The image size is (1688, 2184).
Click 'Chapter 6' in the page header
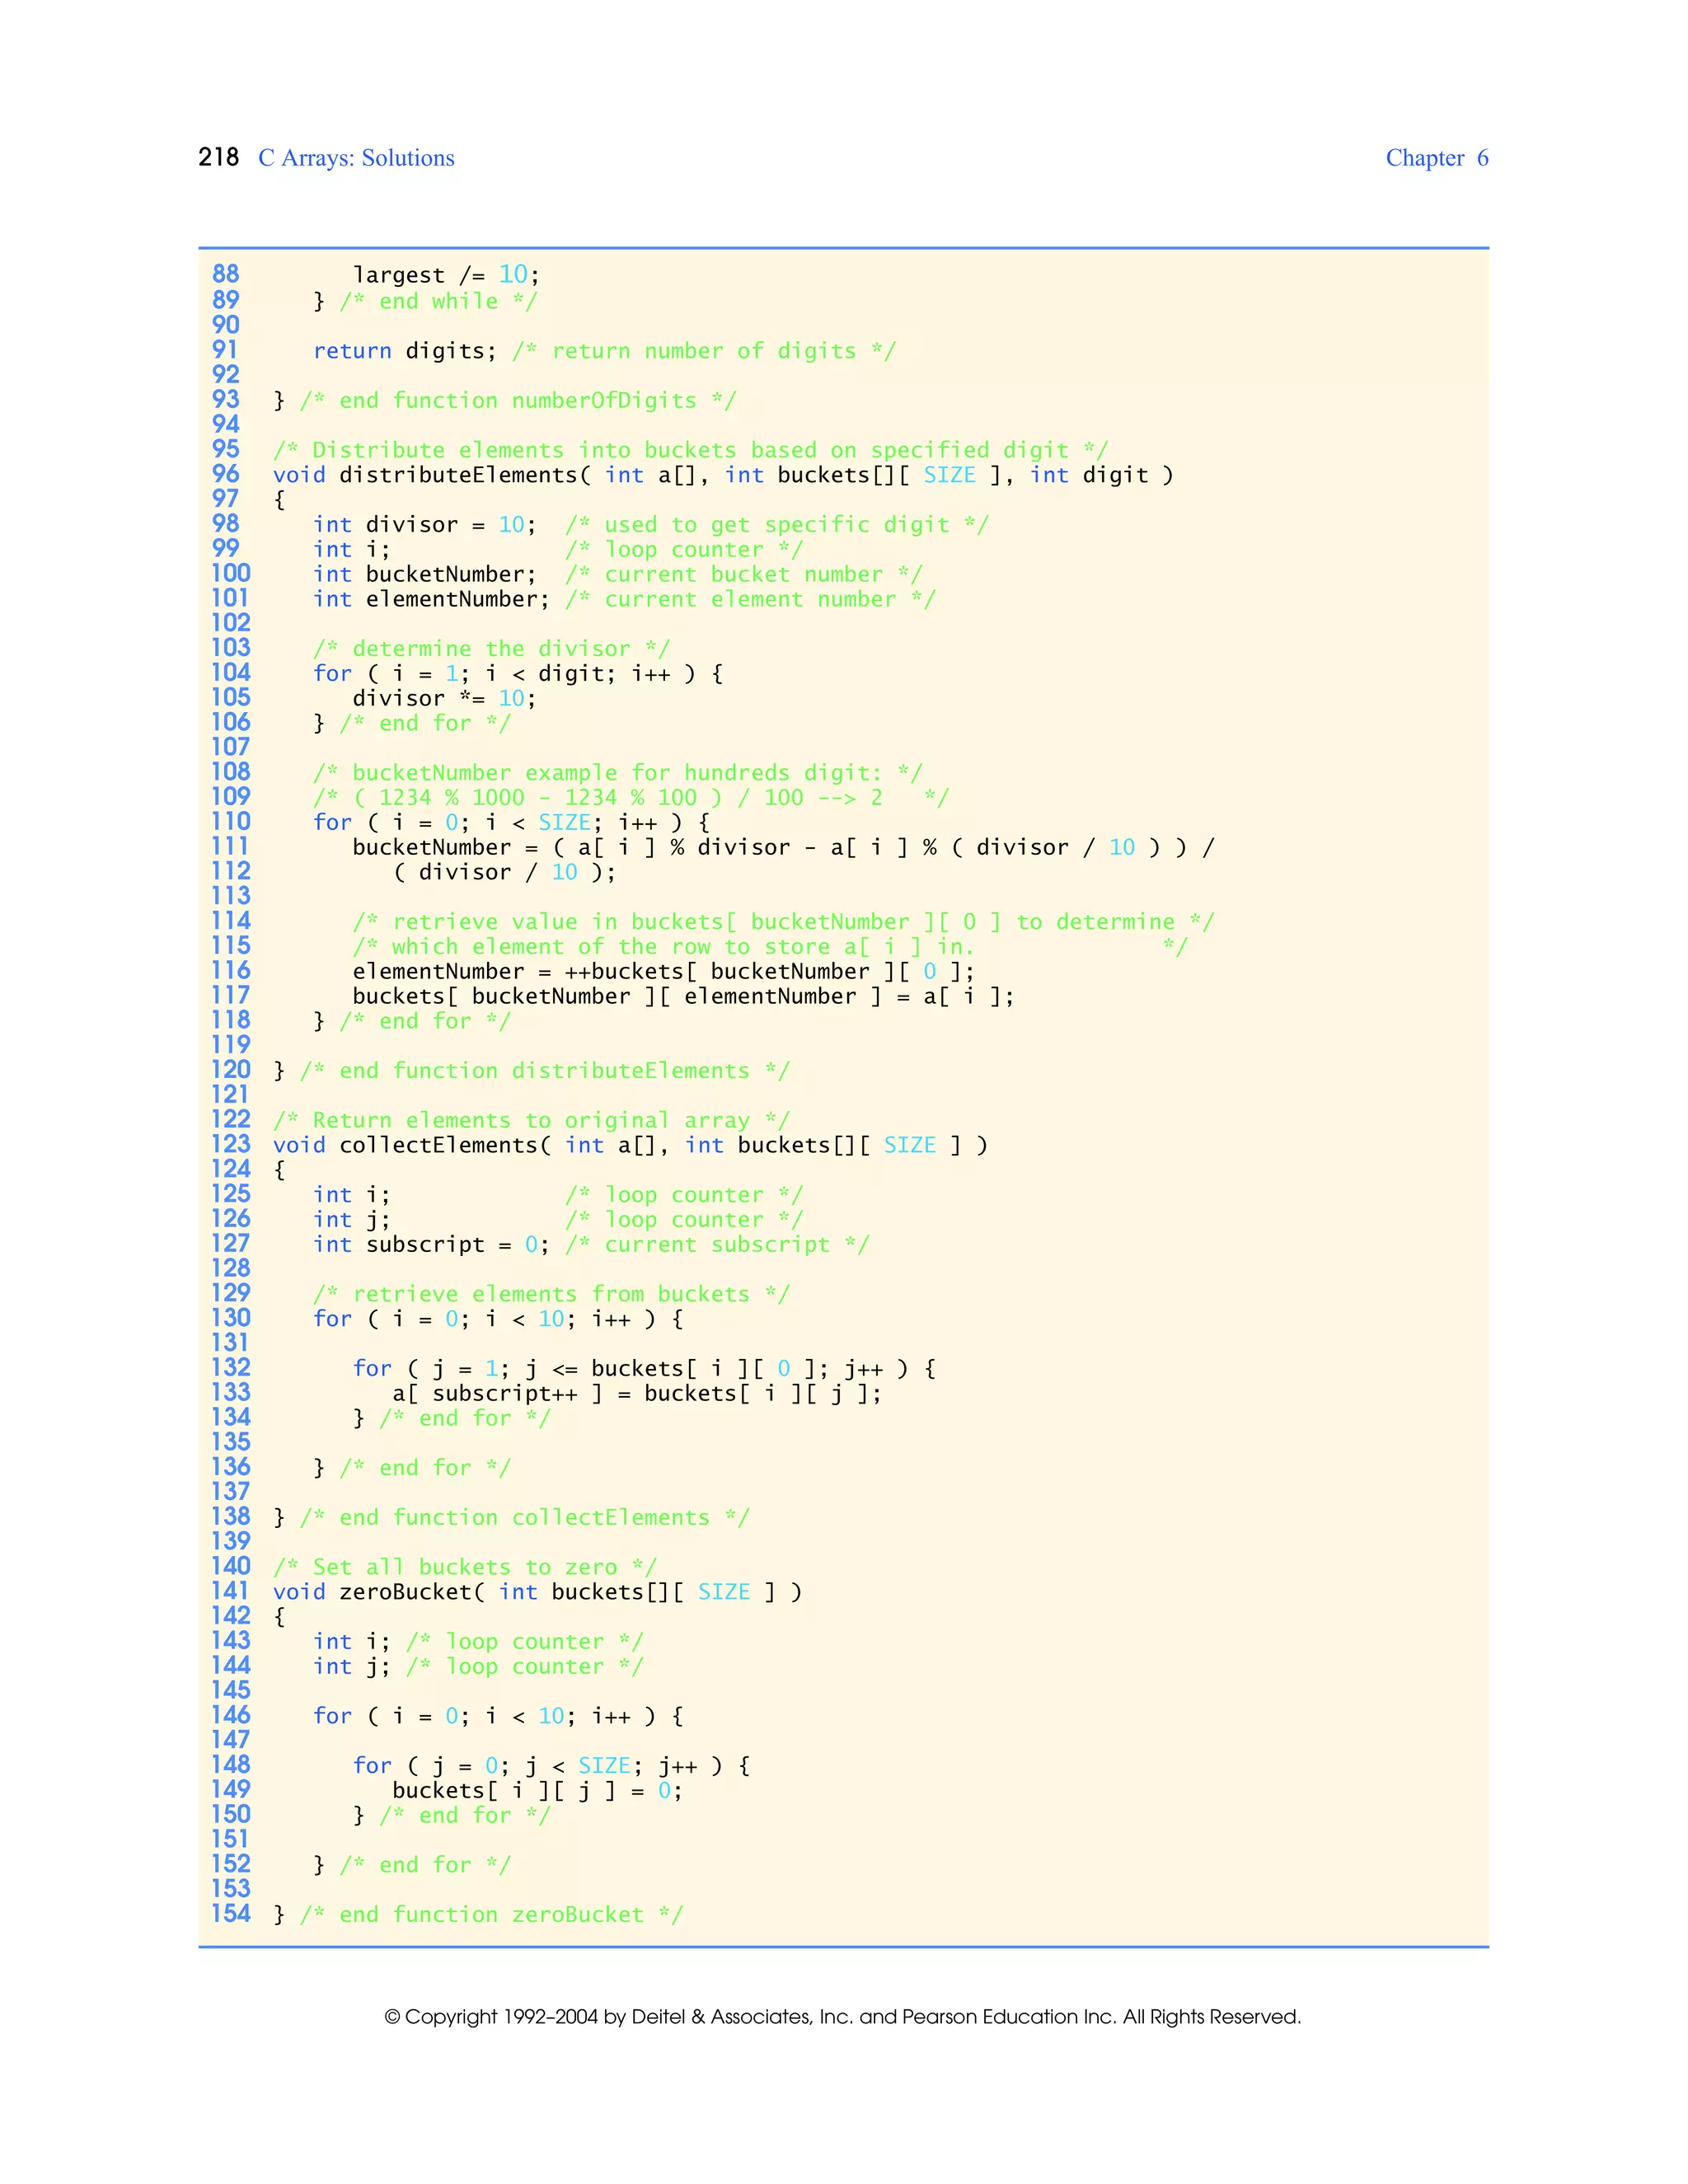[1437, 158]
